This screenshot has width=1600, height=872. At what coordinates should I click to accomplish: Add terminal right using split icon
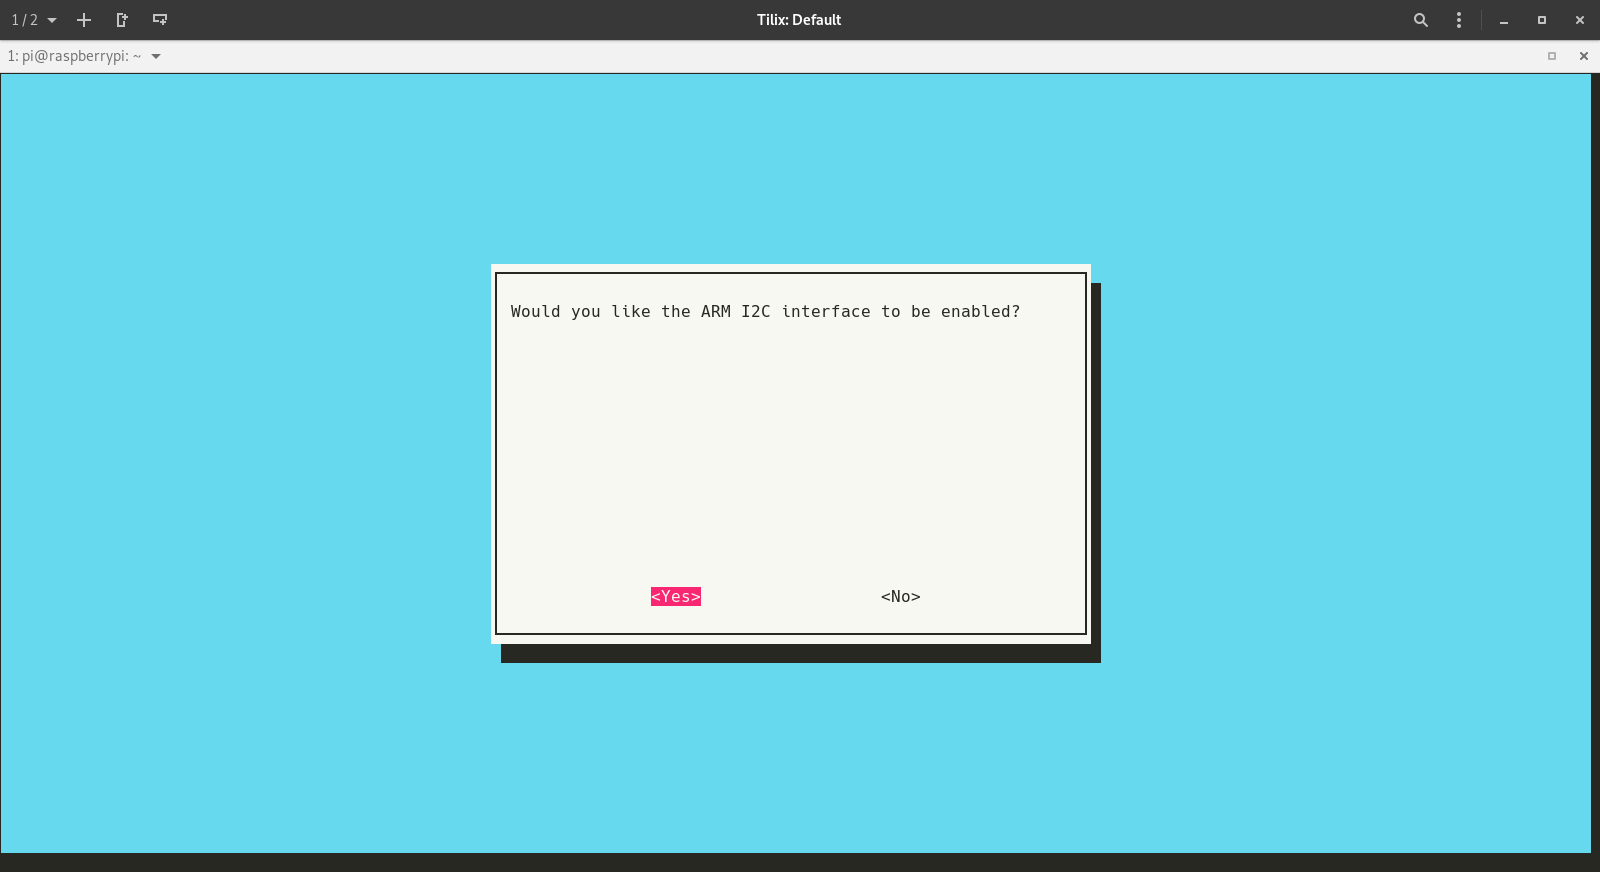click(122, 20)
